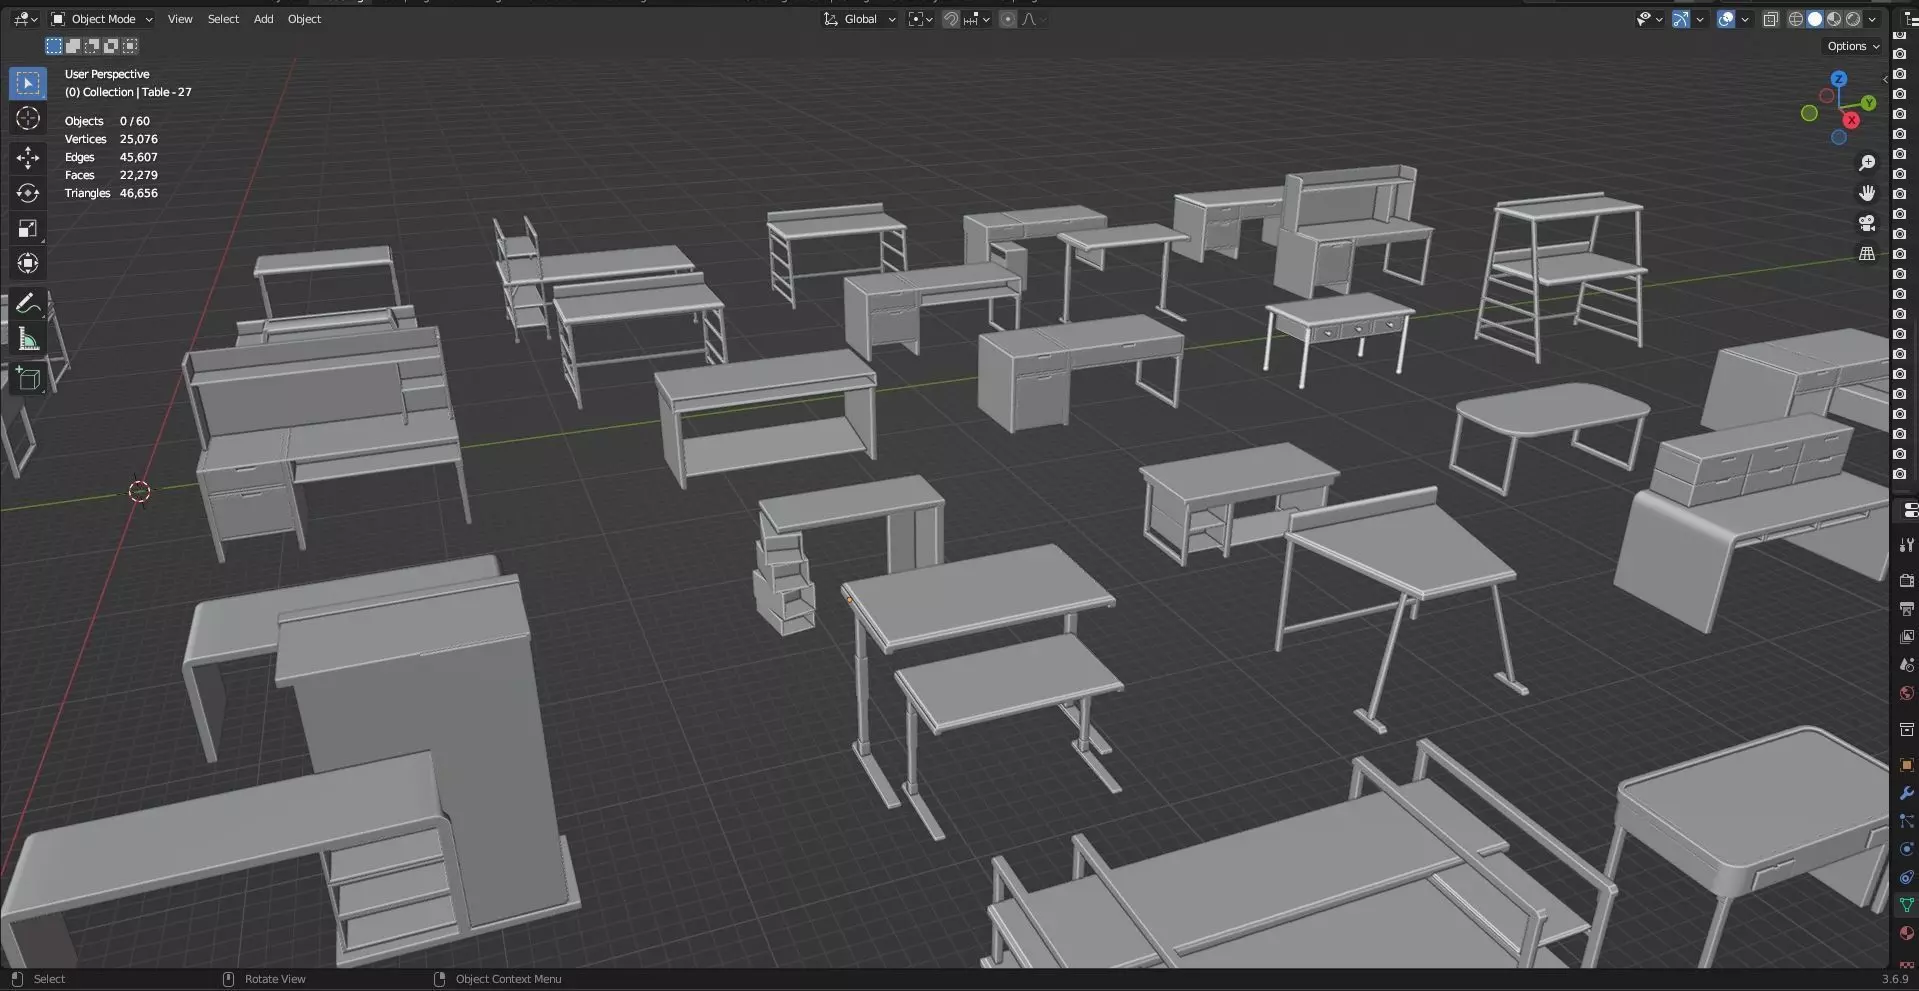Toggle render visibility of topmost outliner row
1919x991 pixels.
[x=1900, y=35]
